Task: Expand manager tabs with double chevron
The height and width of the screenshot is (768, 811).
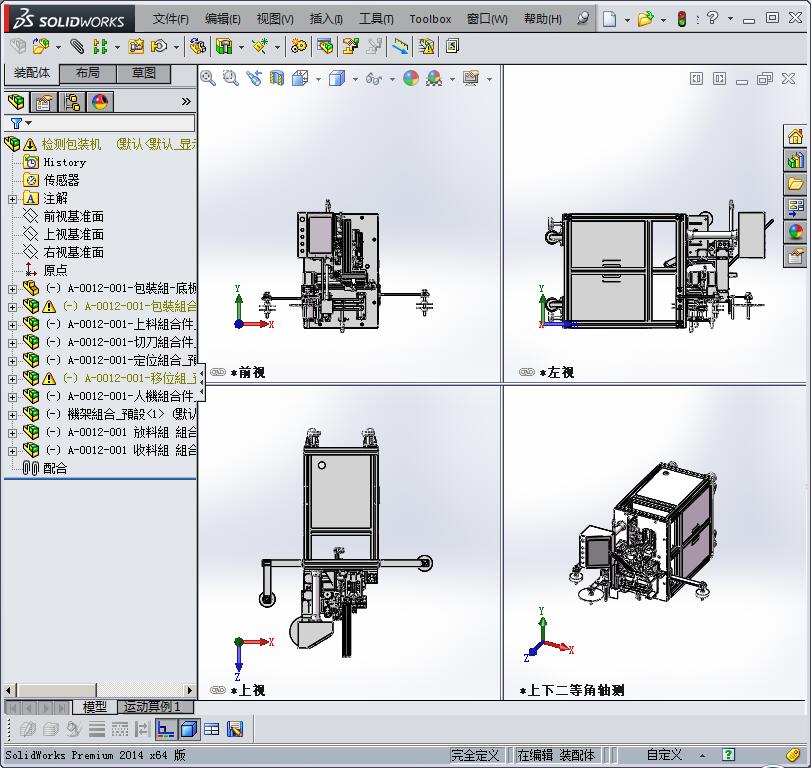Action: click(186, 101)
